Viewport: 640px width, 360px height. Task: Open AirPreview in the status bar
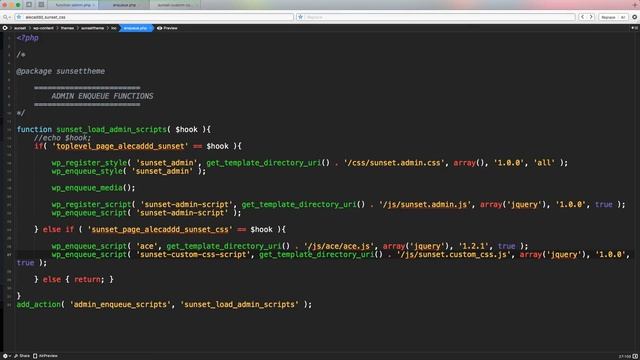point(45,356)
